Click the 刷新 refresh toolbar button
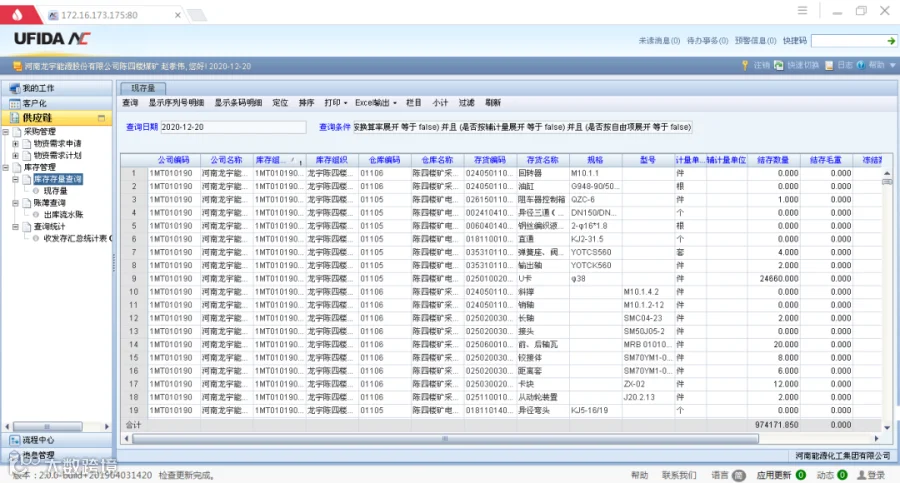The image size is (900, 483). 493,103
